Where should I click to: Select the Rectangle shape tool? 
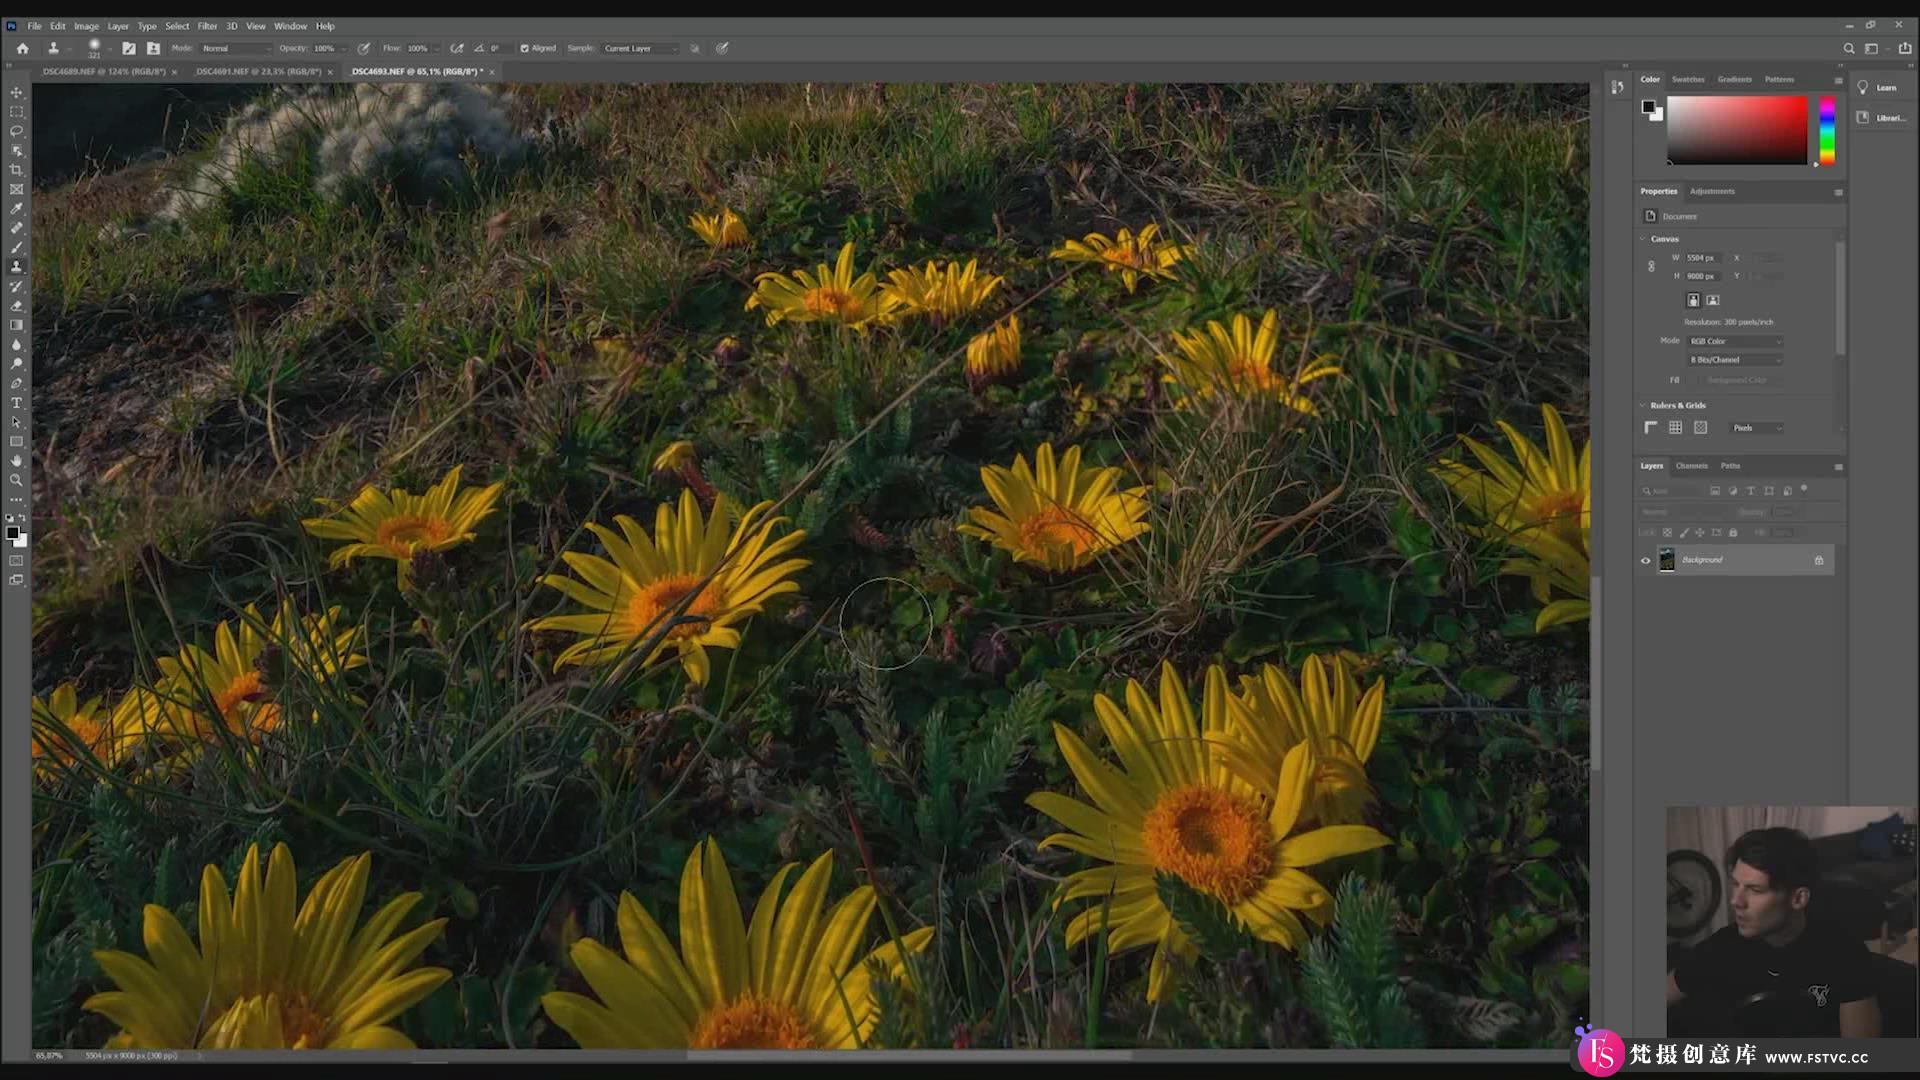click(16, 442)
